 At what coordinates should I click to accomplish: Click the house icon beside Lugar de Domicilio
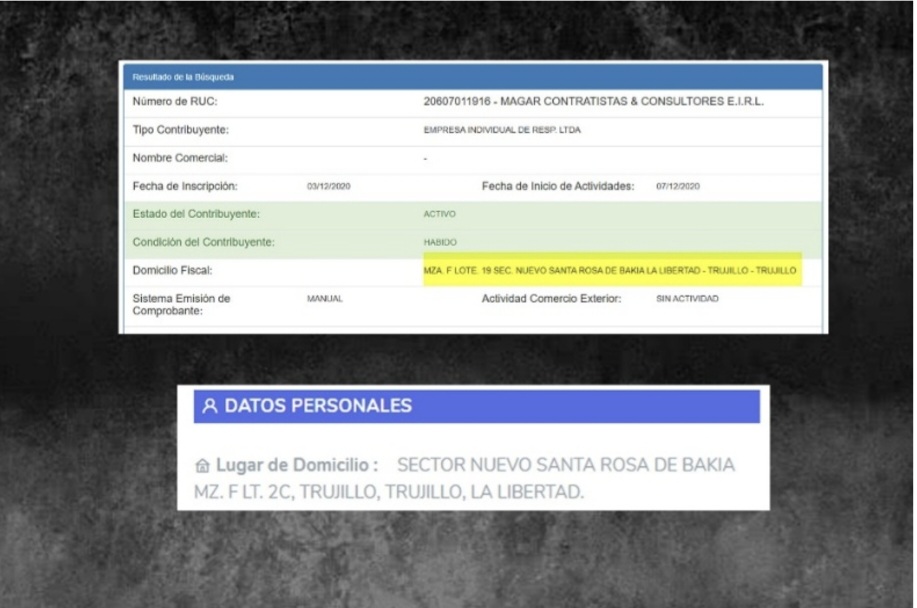(x=203, y=466)
